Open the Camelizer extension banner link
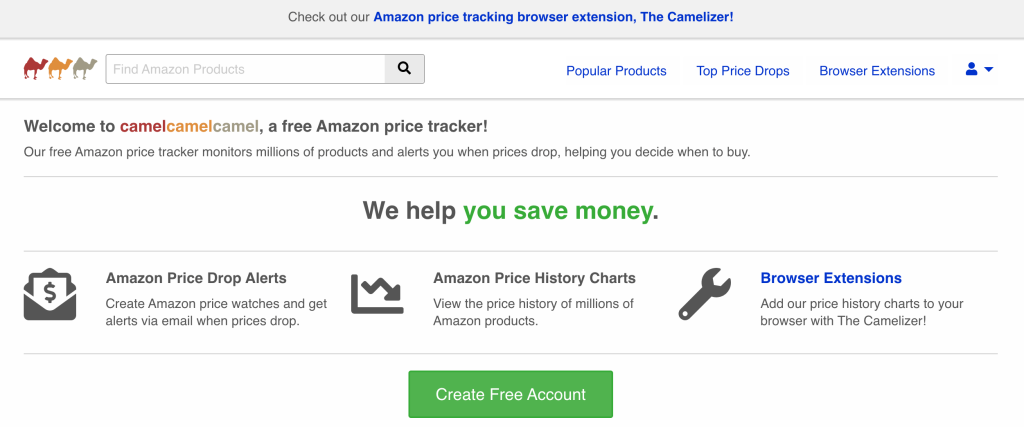The image size is (1024, 427). coord(553,17)
